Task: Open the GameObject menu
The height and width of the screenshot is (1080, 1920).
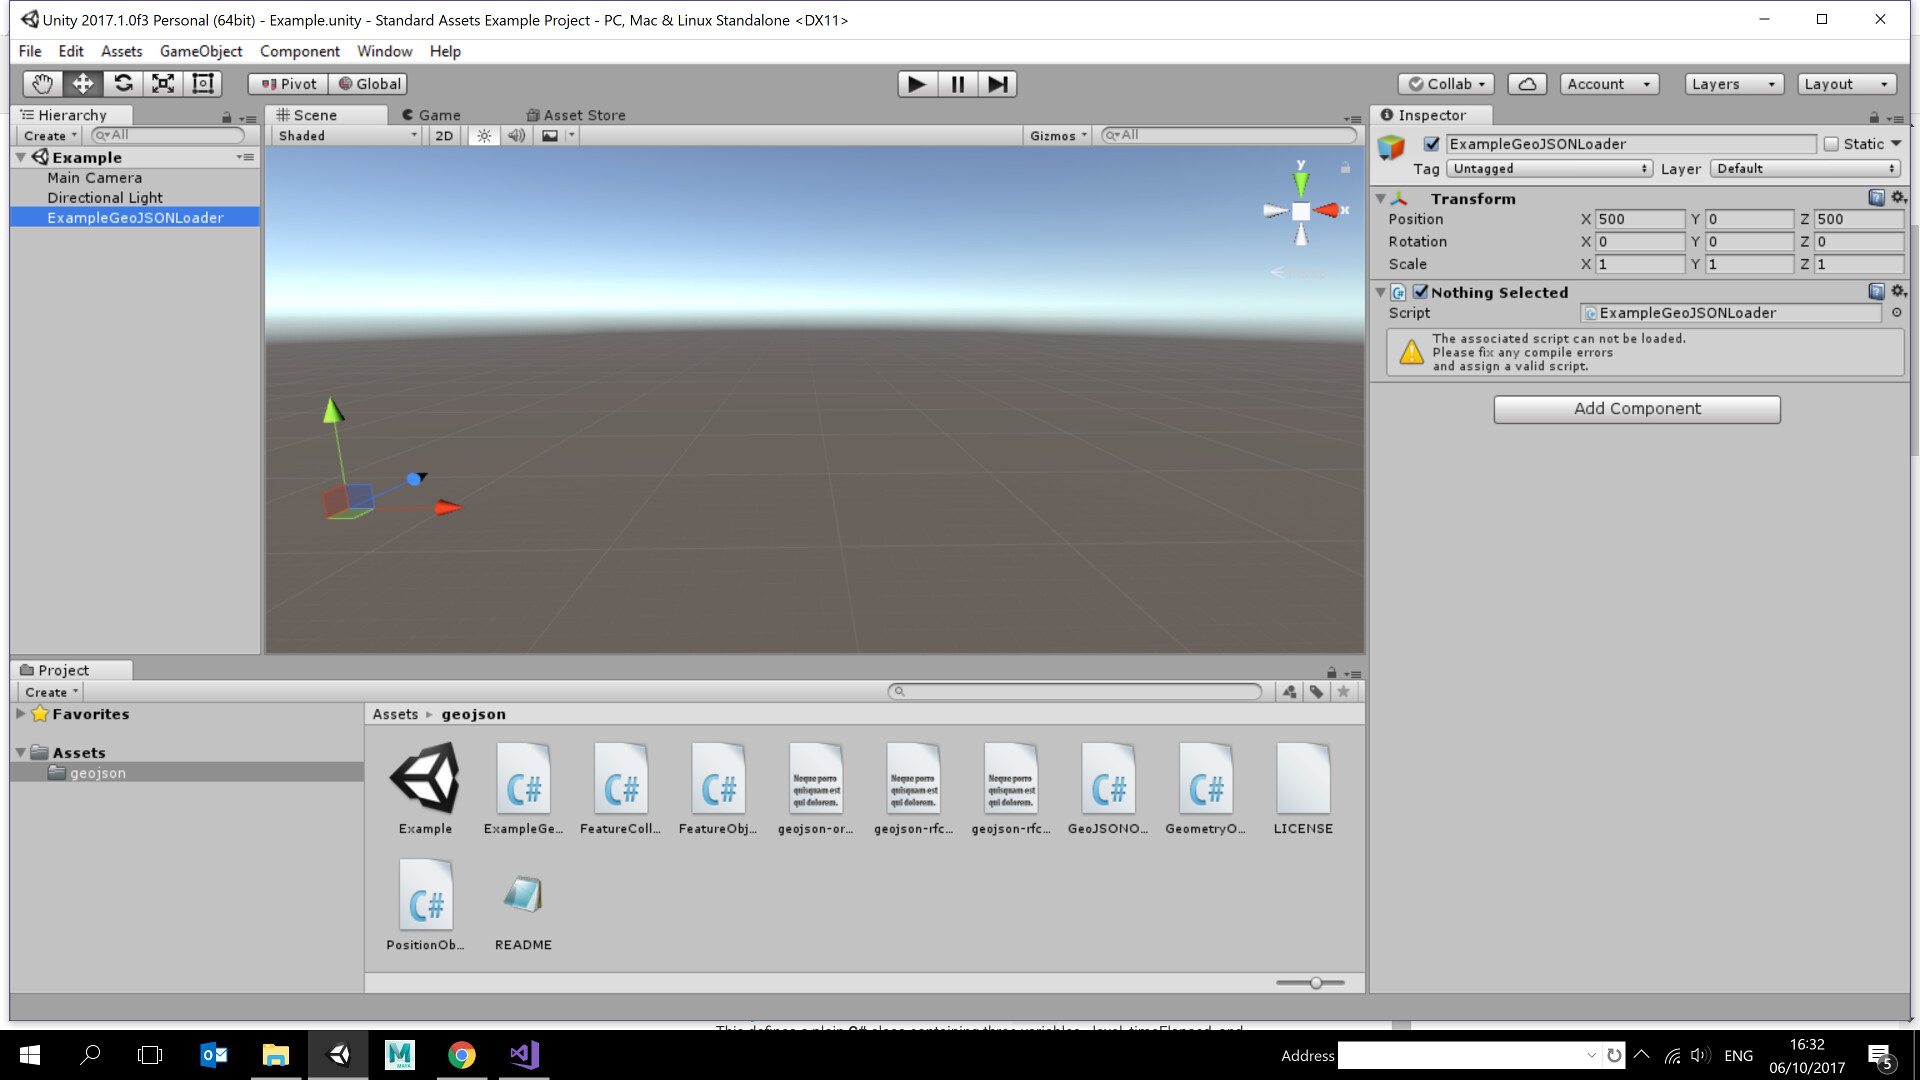Action: point(200,51)
